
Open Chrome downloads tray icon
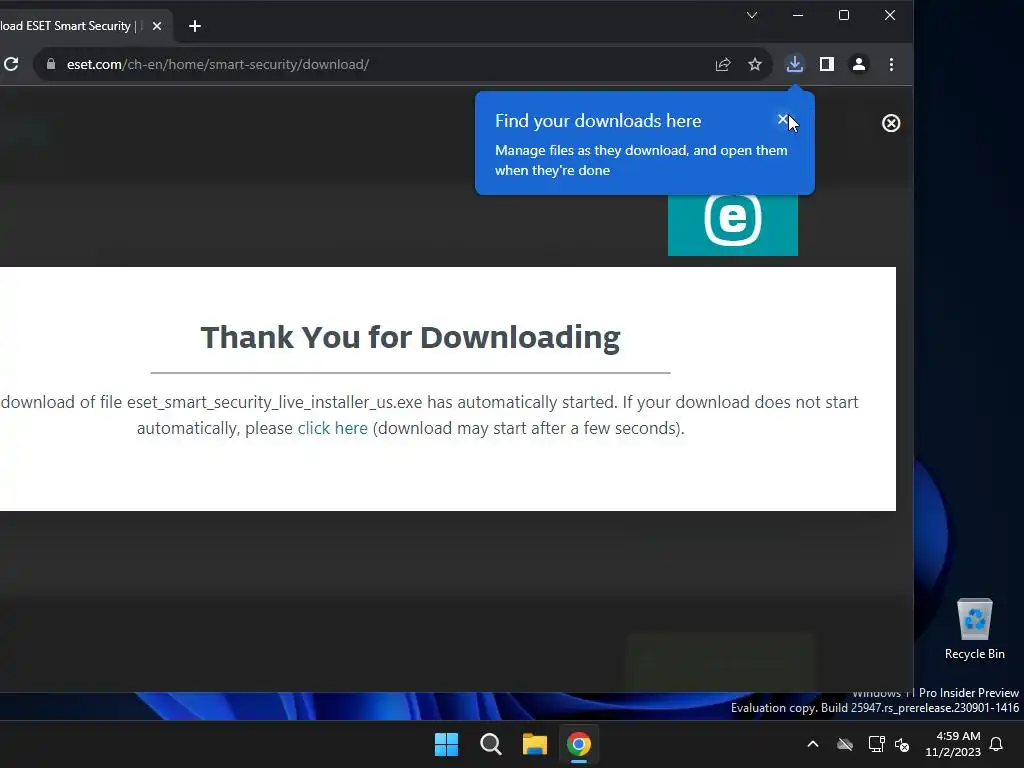coord(794,64)
